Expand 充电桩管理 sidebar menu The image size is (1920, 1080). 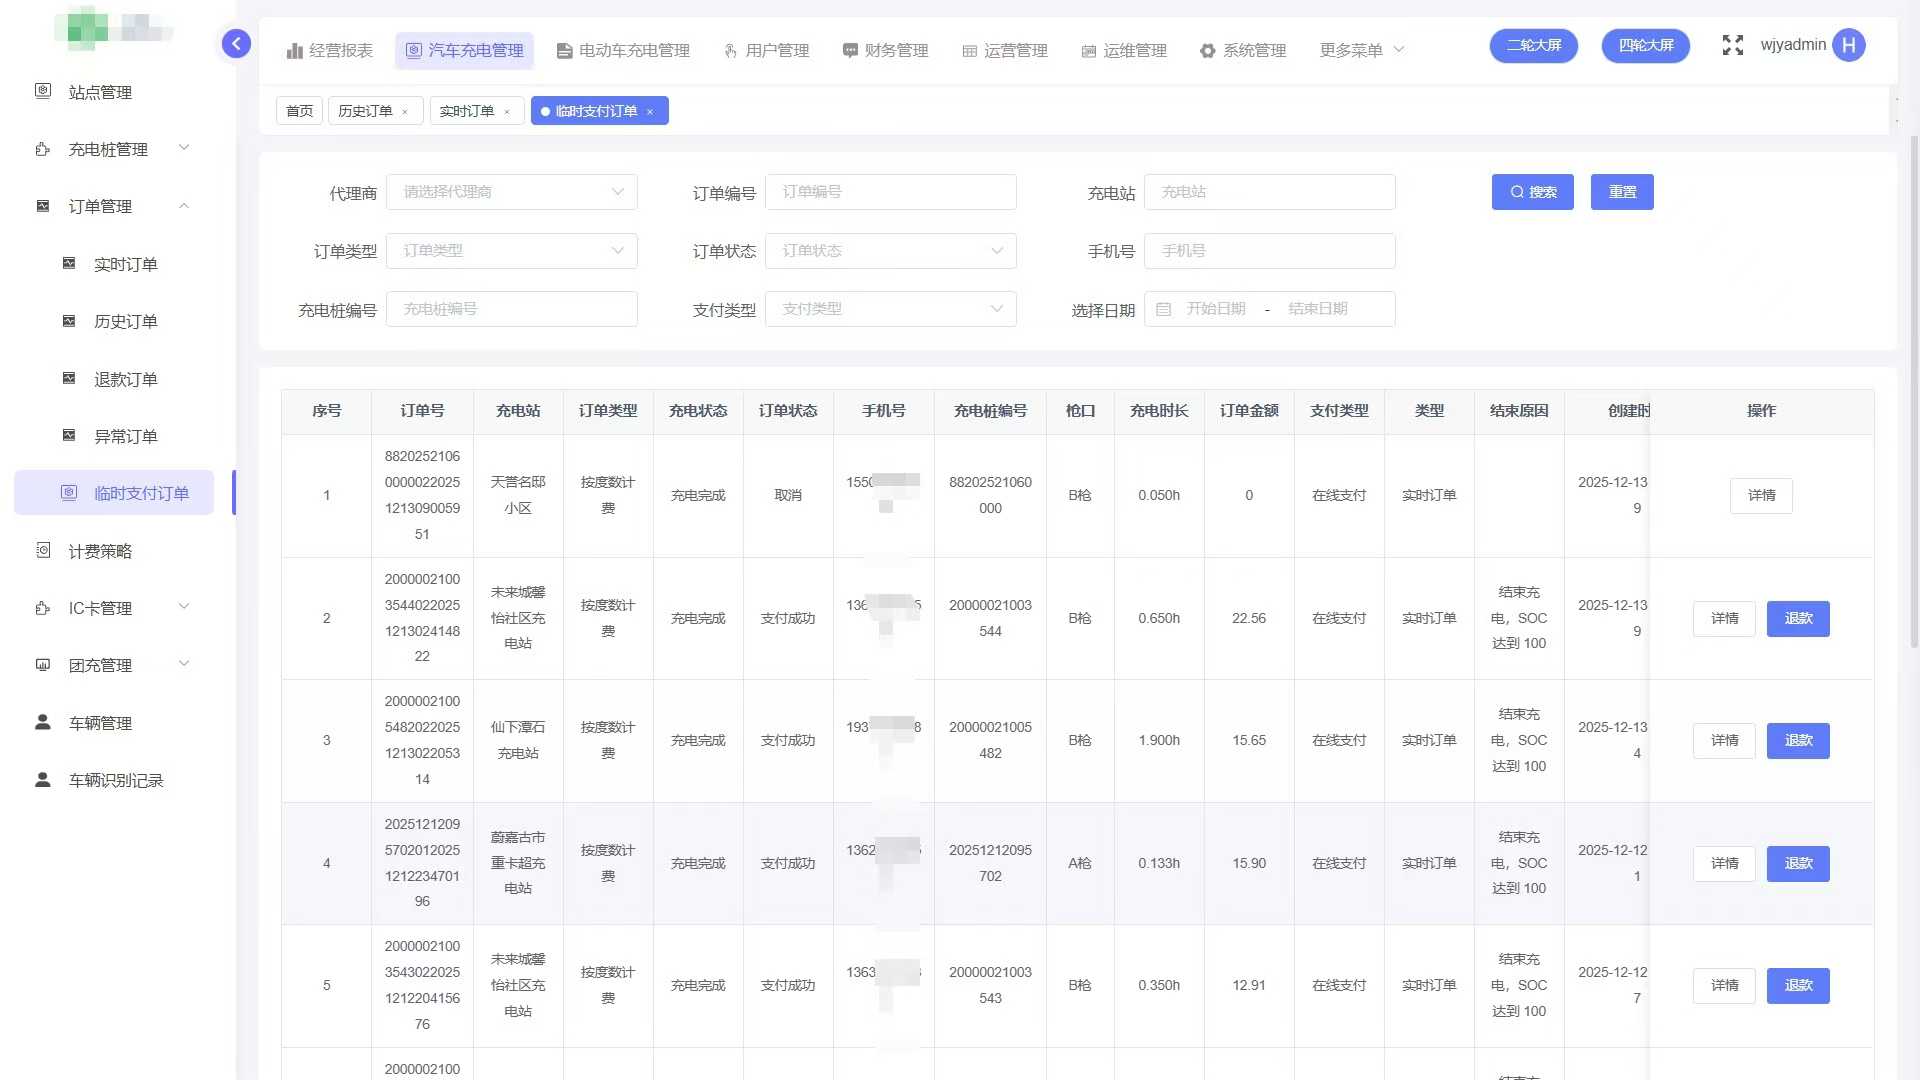tap(108, 149)
